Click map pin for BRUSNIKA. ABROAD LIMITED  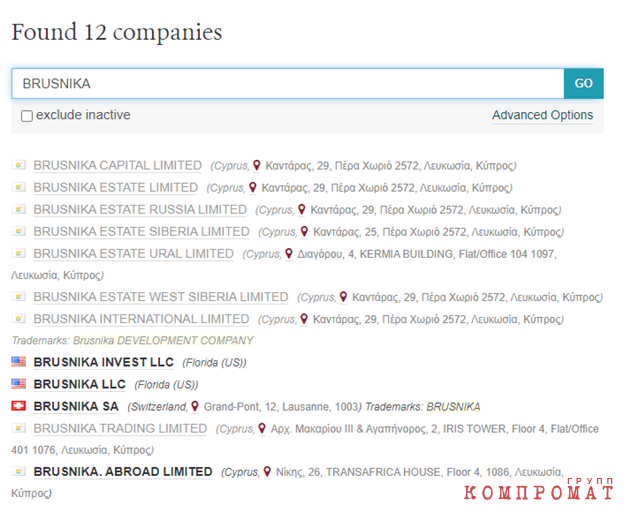click(x=267, y=471)
